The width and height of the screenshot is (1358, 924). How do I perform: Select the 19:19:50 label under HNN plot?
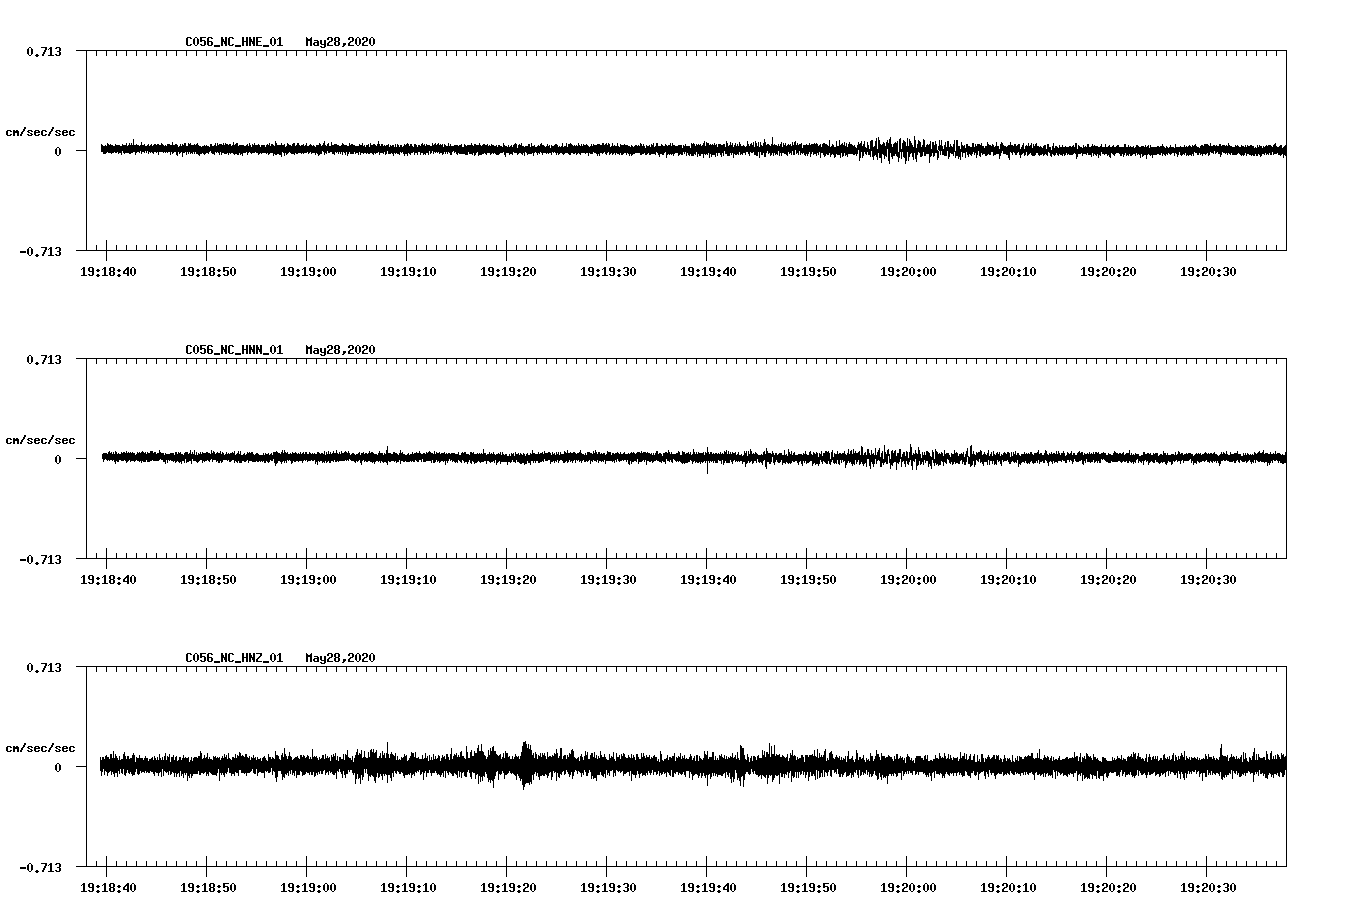(807, 580)
